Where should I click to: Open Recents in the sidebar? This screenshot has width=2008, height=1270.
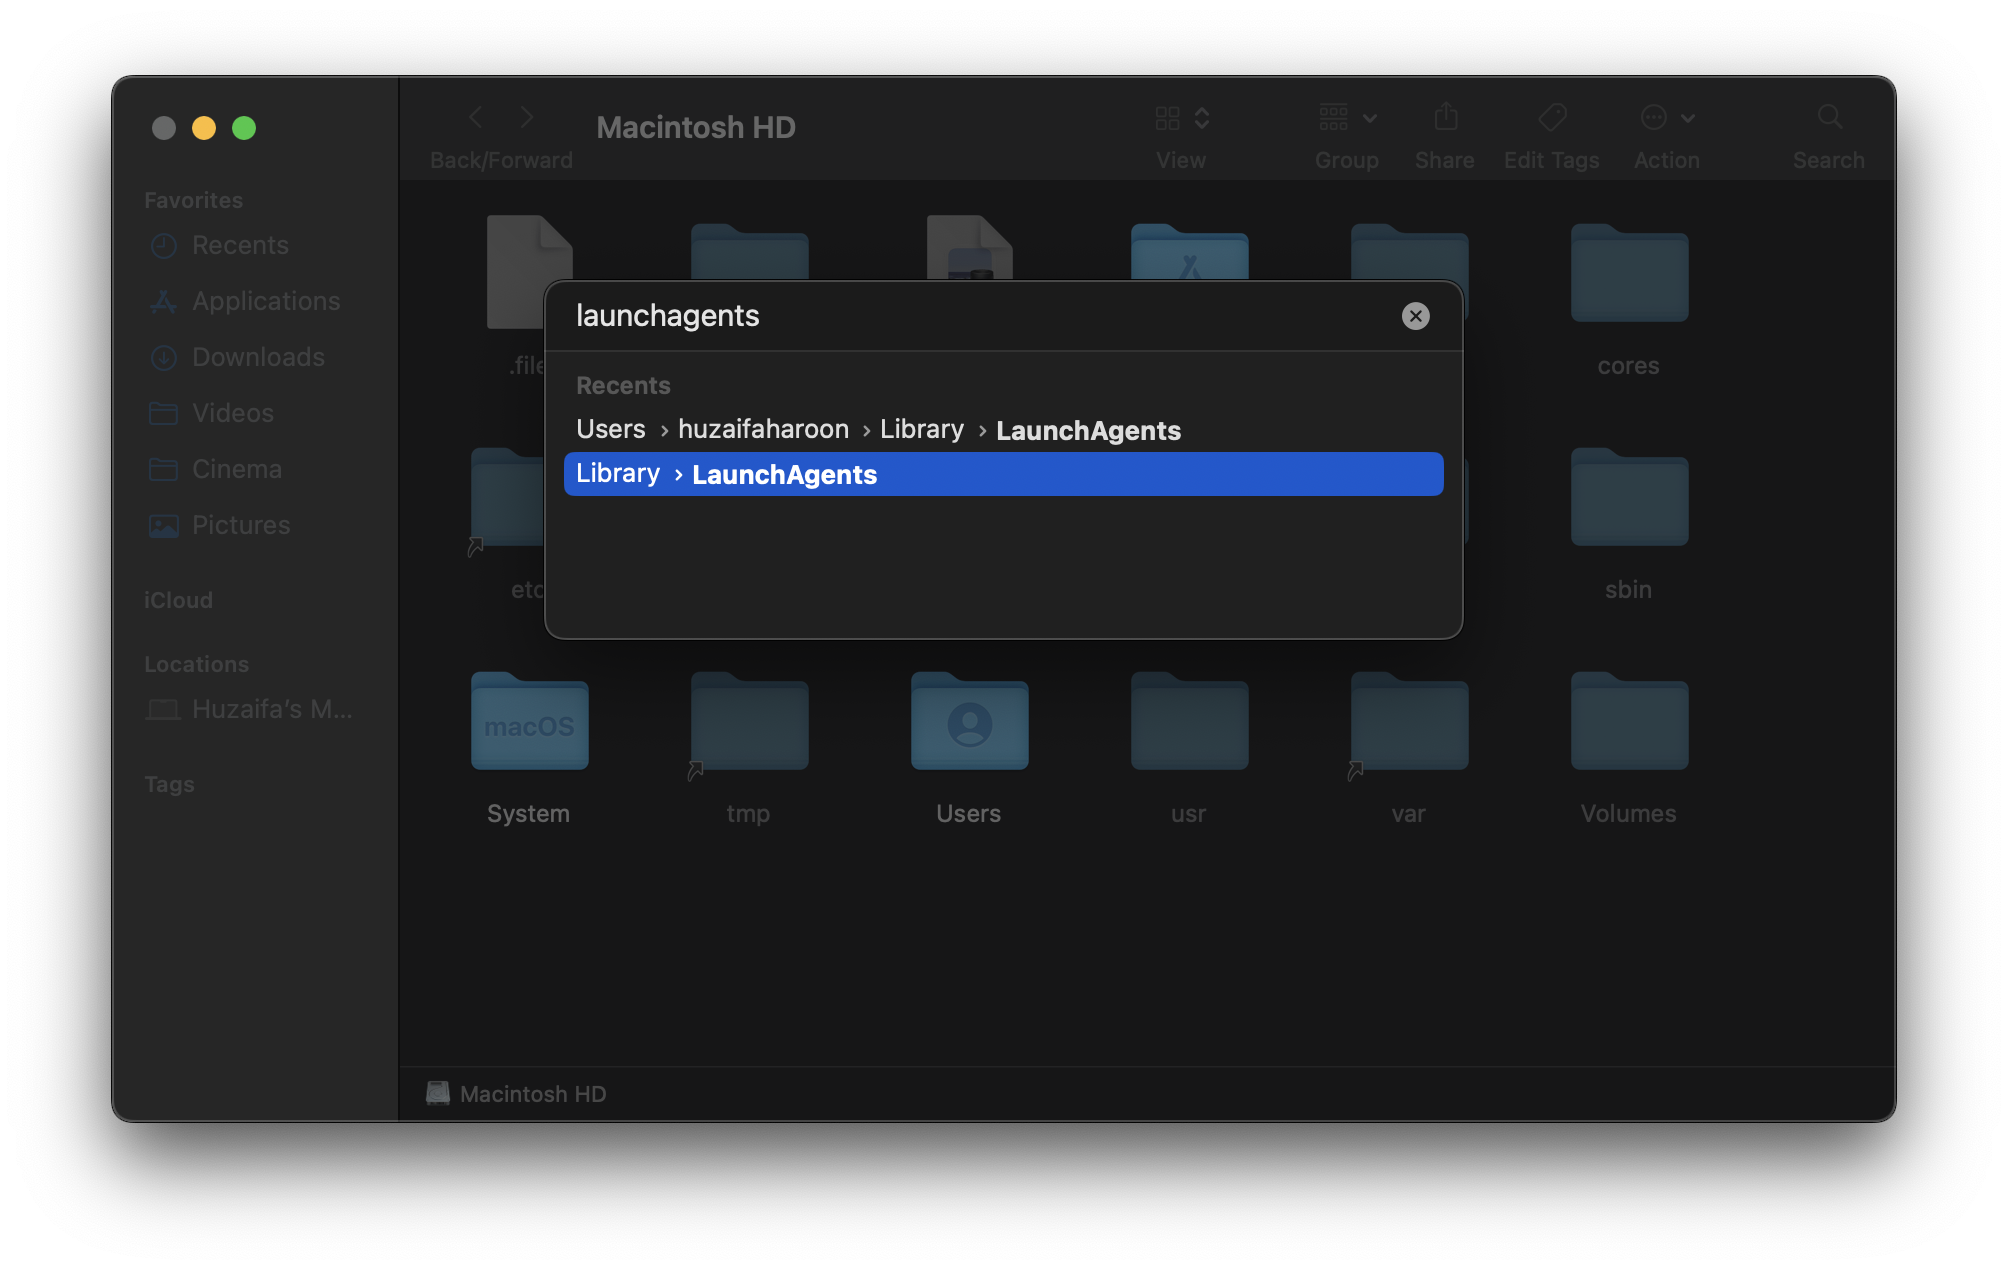click(x=240, y=245)
